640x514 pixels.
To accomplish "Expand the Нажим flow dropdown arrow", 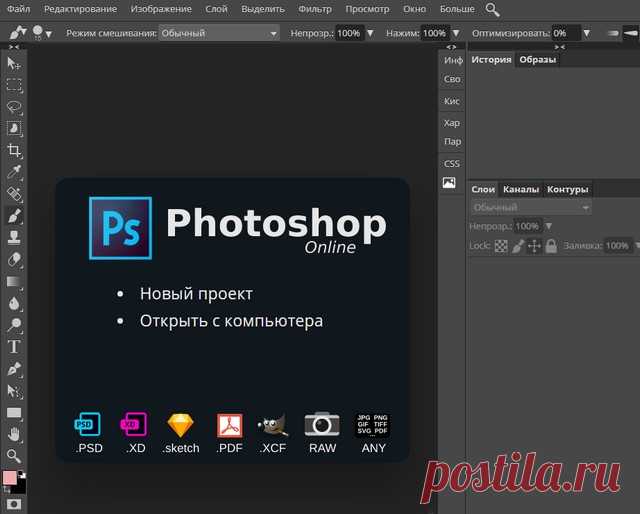I will click(x=456, y=33).
